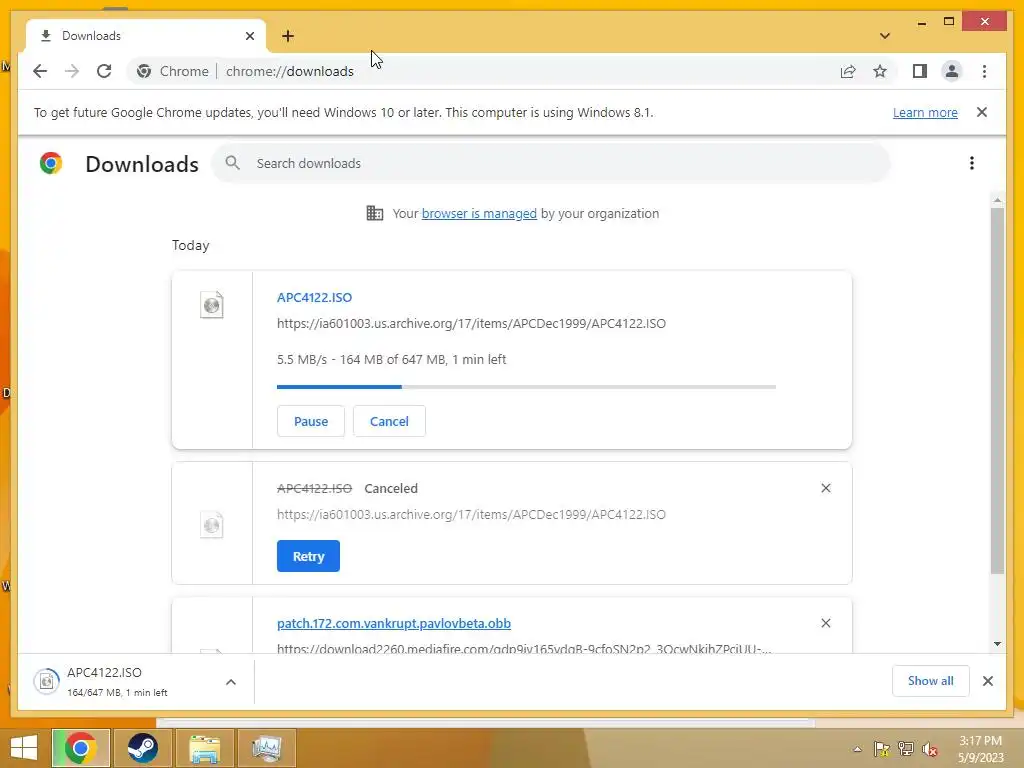Click the archive.org URL of canceled download
This screenshot has width=1024, height=768.
coord(471,515)
